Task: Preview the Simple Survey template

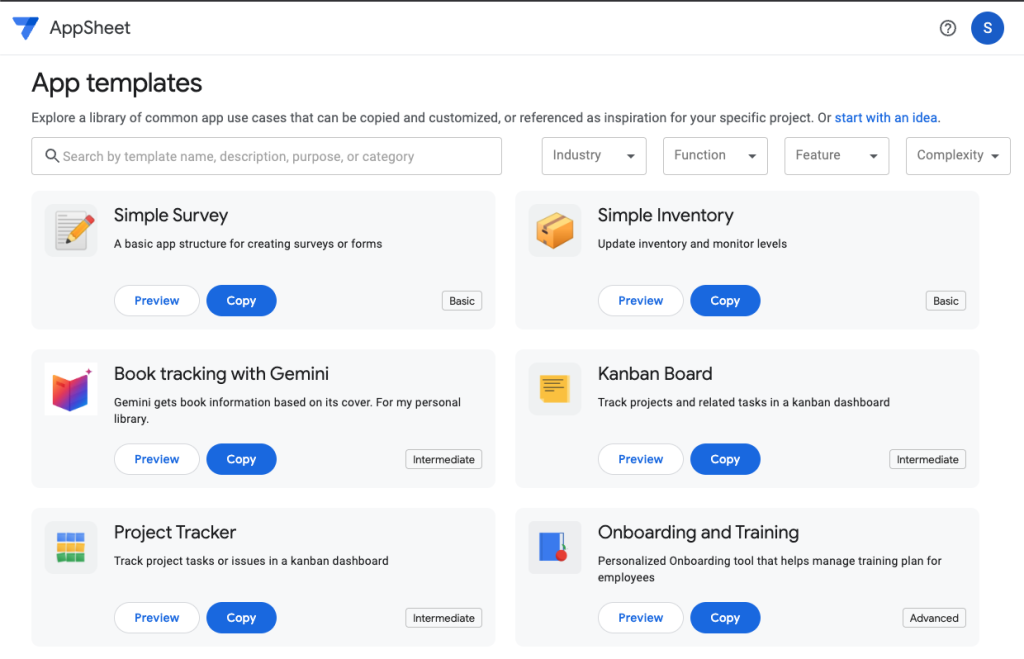Action: [156, 300]
